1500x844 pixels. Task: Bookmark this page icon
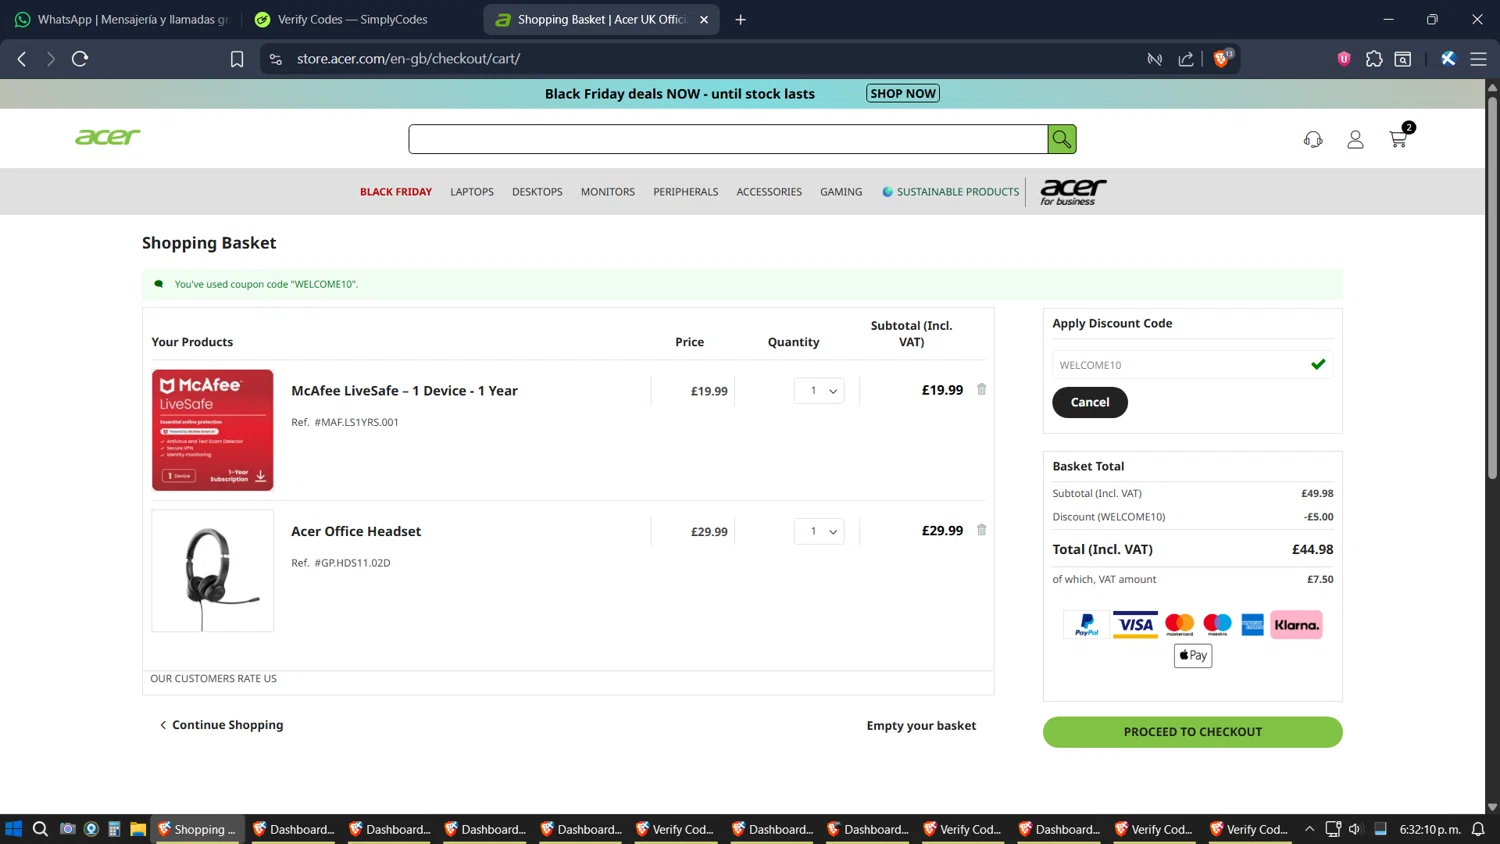tap(237, 59)
